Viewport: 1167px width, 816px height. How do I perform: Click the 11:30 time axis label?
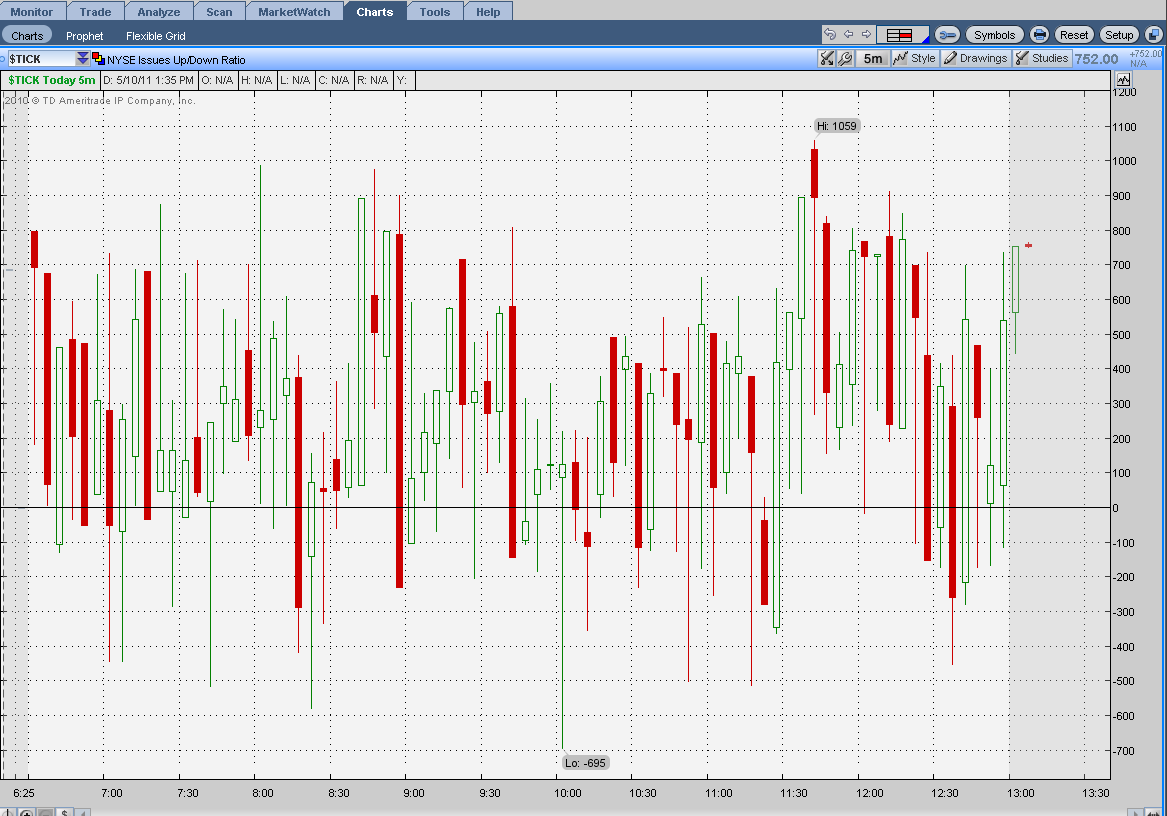pyautogui.click(x=793, y=793)
